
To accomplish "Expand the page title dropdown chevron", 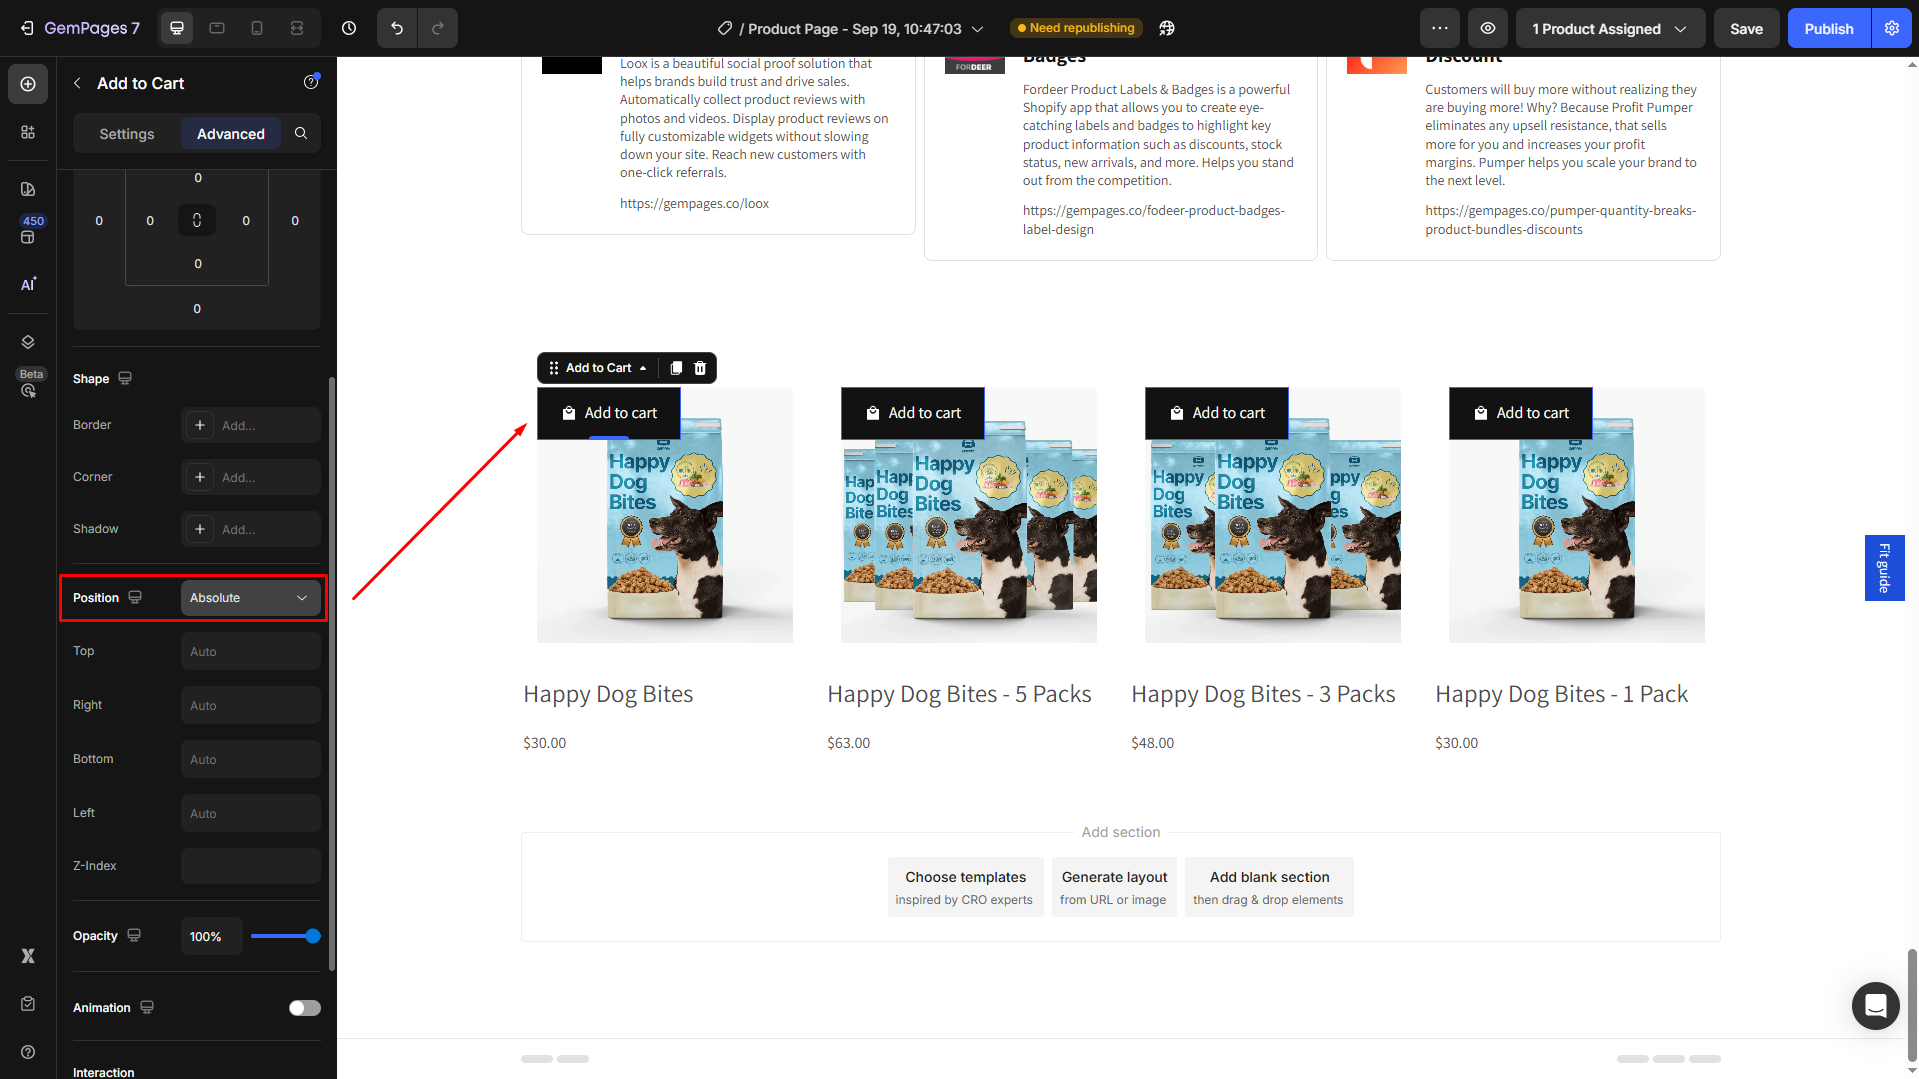I will (978, 29).
